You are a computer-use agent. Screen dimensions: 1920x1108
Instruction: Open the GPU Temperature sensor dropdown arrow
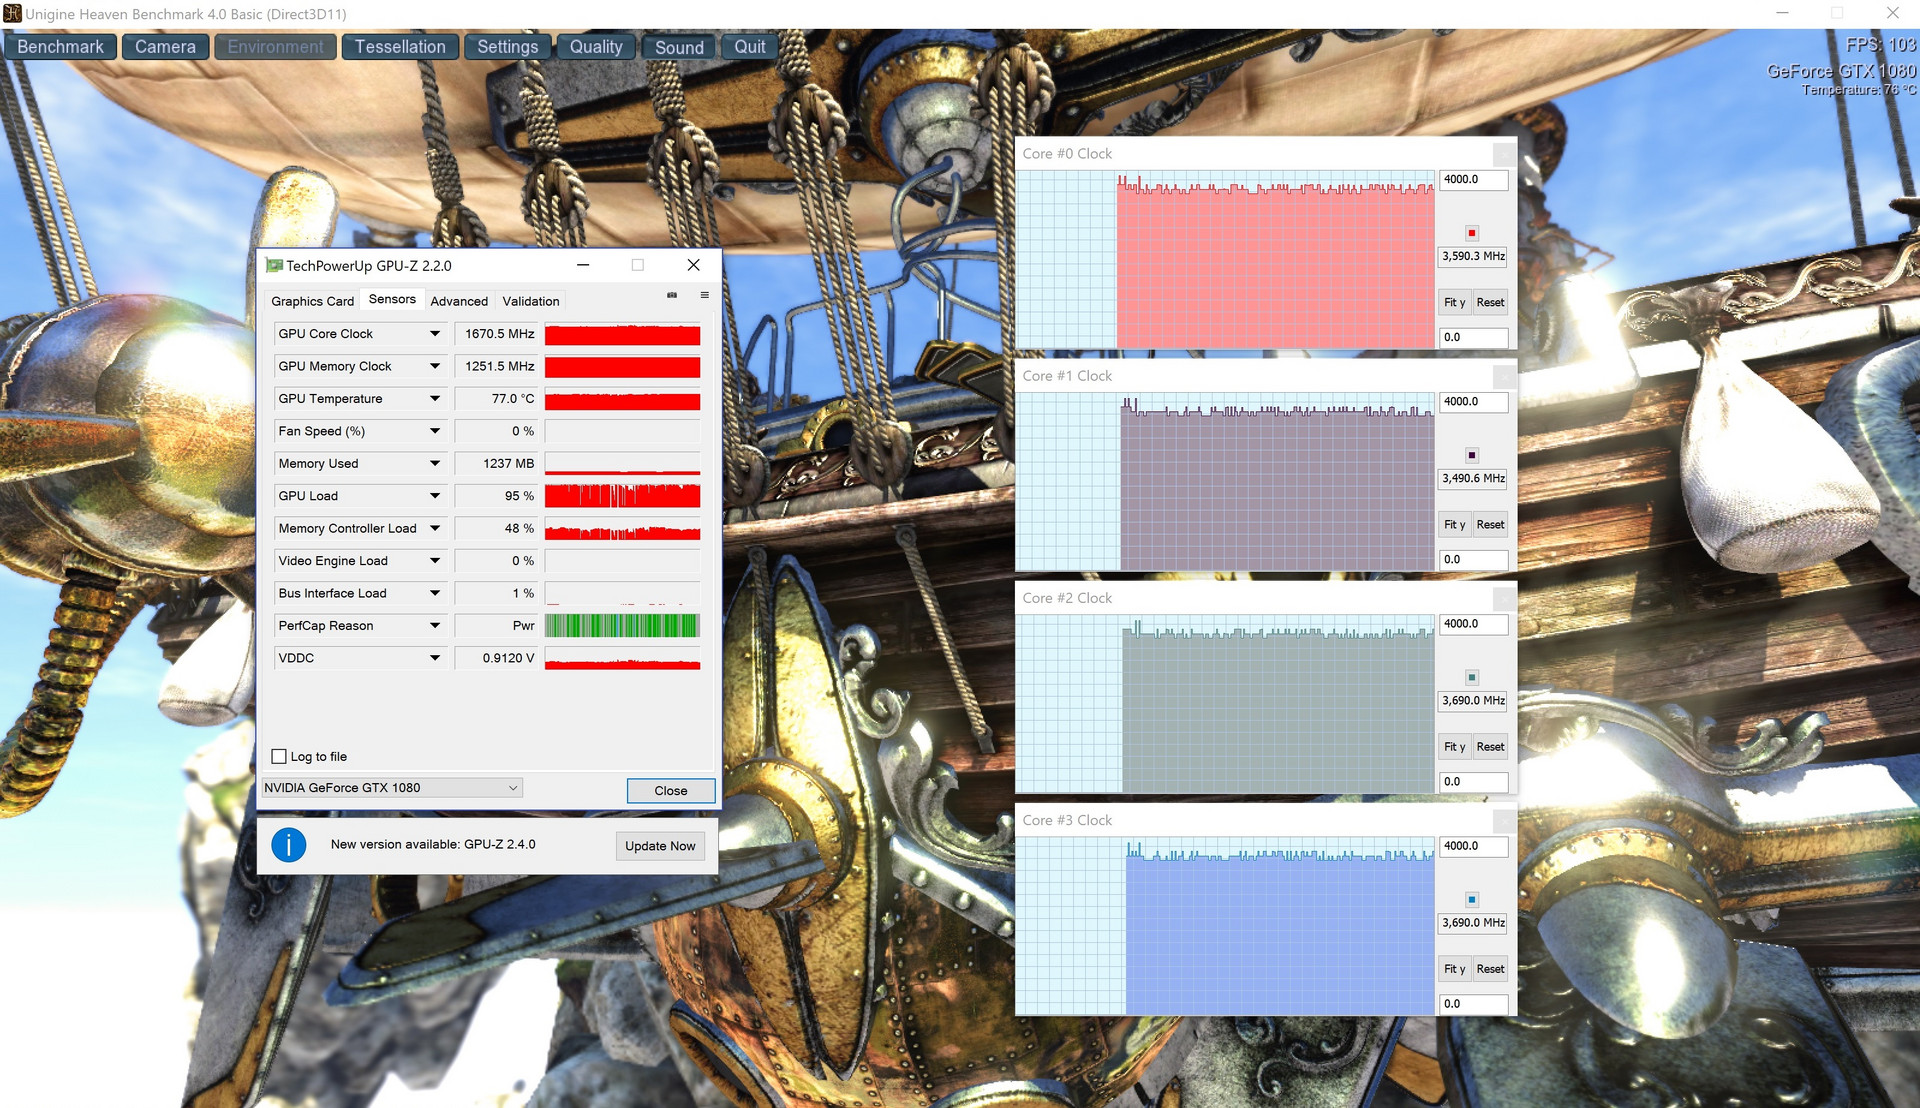click(x=434, y=399)
